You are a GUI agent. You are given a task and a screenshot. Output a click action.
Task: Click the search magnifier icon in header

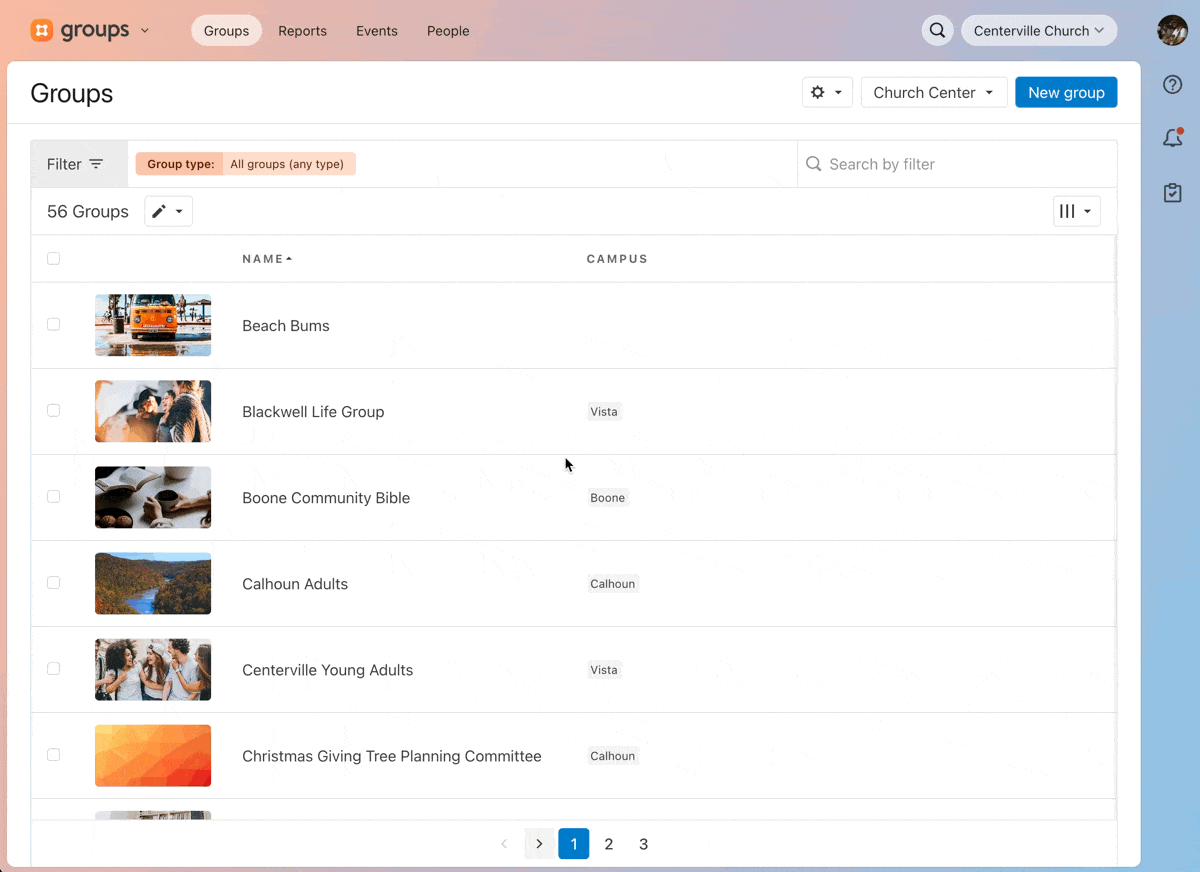pyautogui.click(x=937, y=31)
